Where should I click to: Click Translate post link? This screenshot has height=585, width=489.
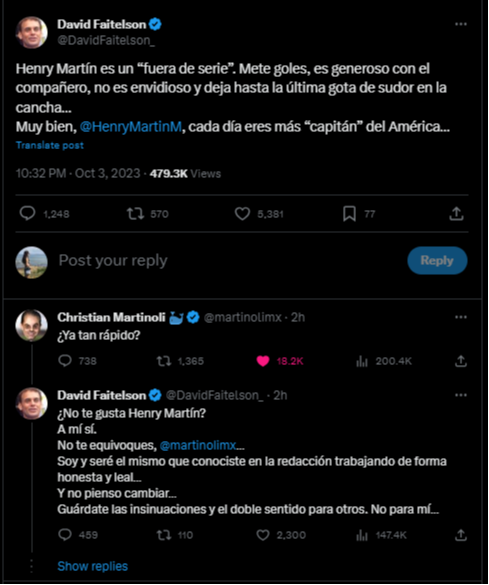point(50,145)
